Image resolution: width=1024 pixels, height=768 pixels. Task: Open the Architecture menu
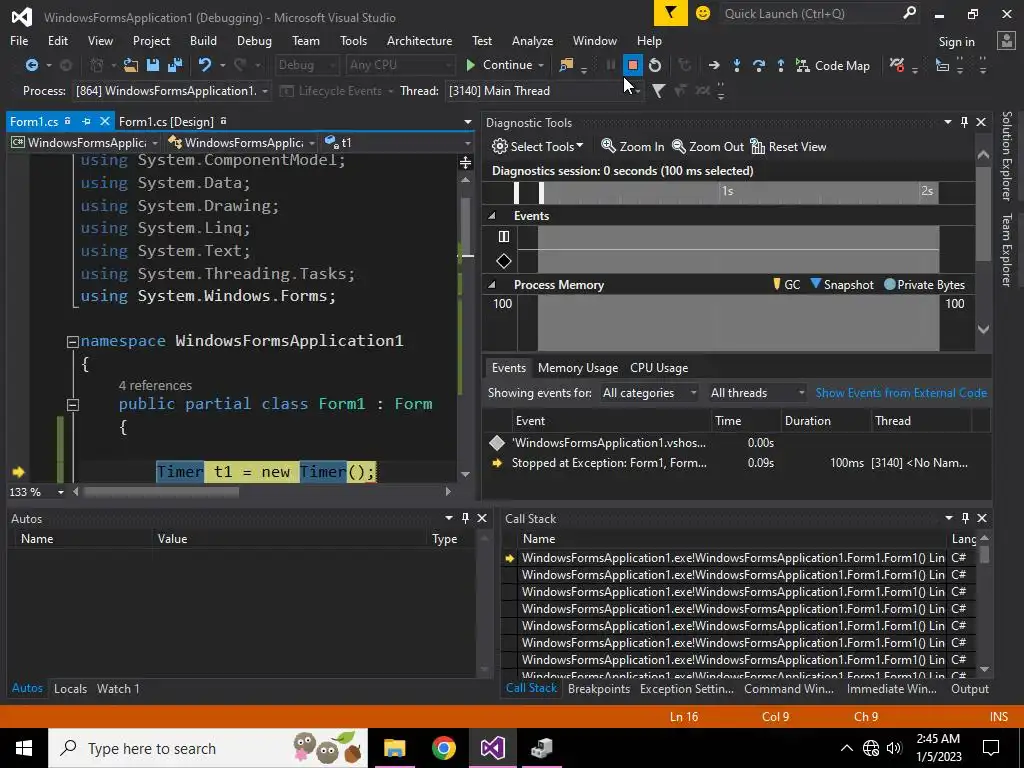click(419, 40)
